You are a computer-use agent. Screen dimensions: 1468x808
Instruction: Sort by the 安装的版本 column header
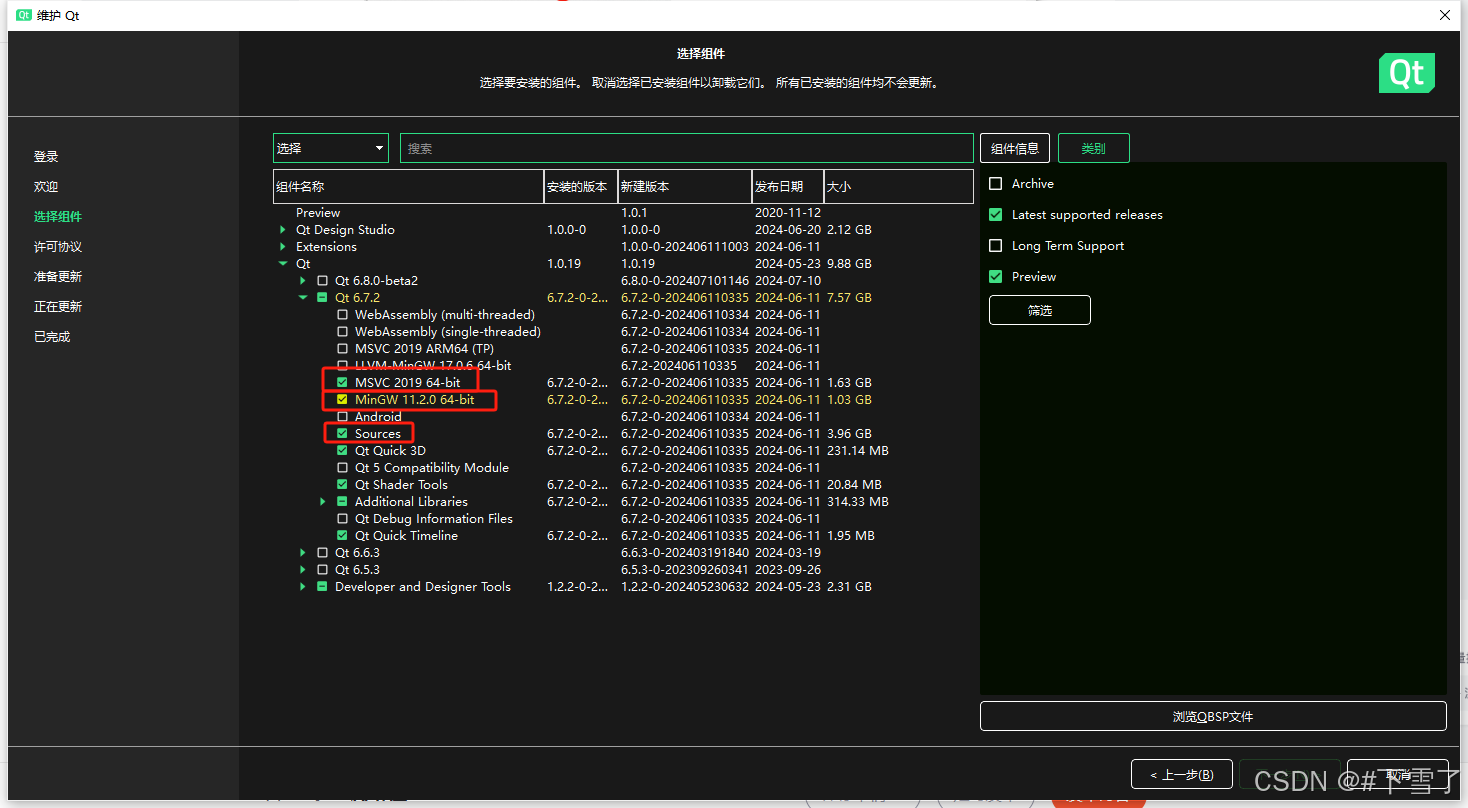[581, 187]
